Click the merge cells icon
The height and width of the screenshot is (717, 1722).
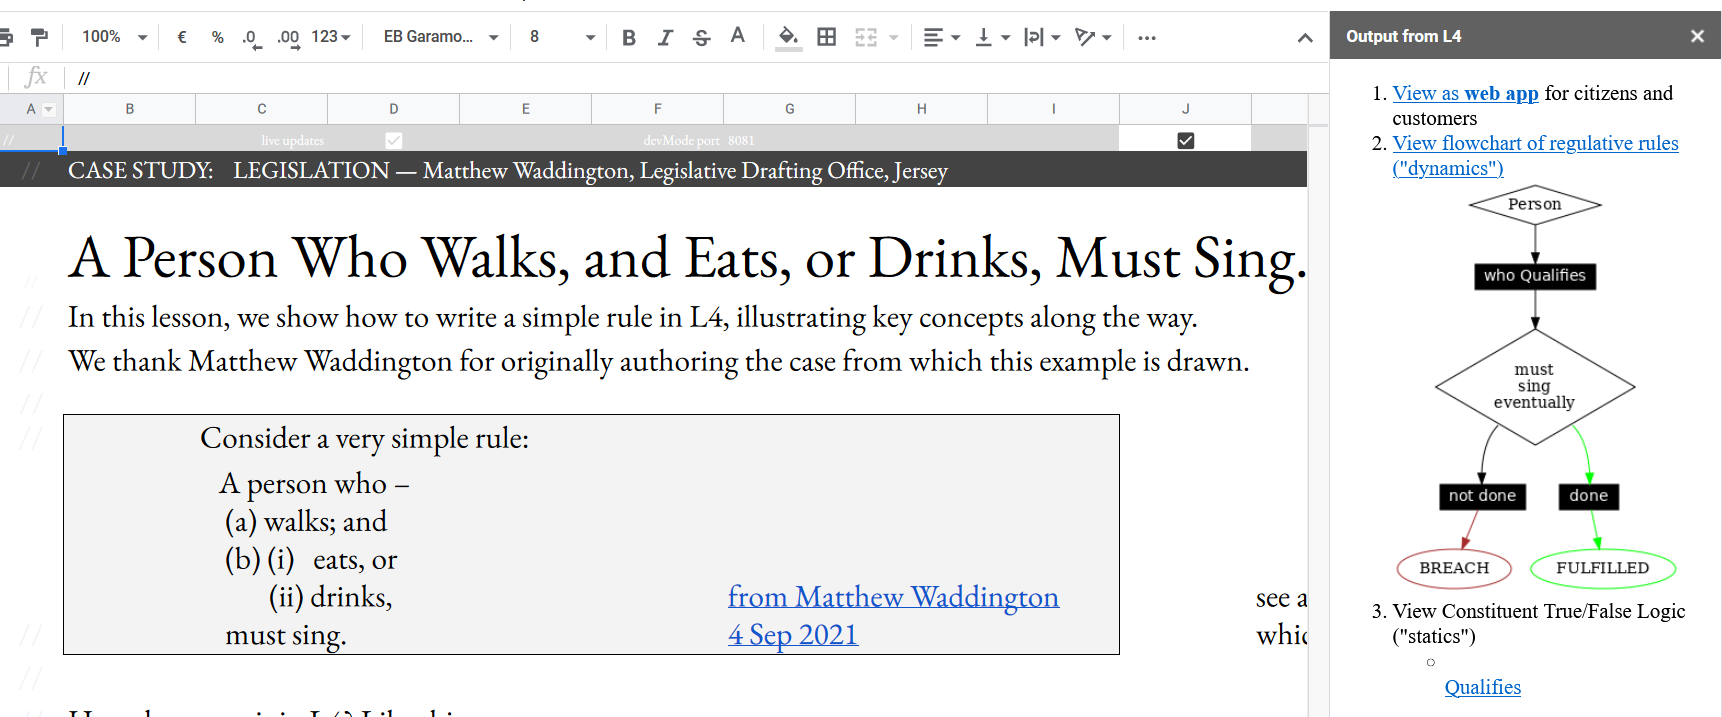866,37
